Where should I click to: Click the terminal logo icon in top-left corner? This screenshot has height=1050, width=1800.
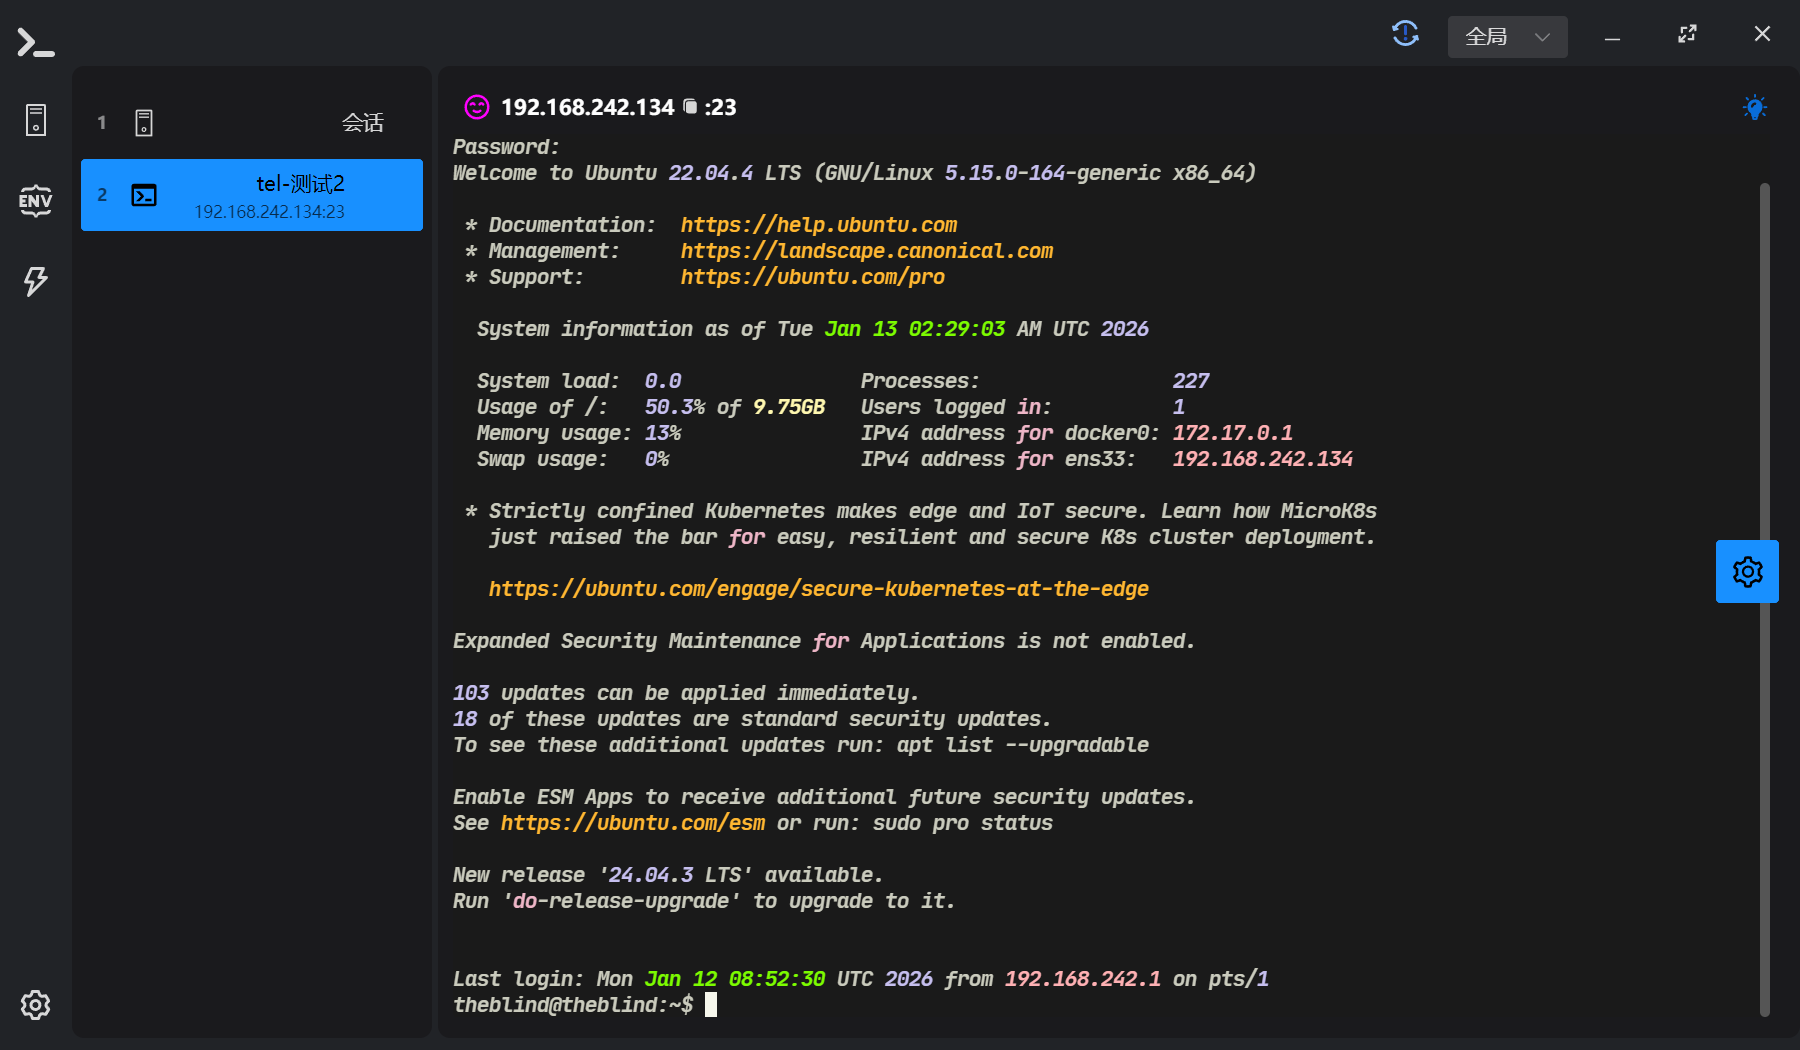(x=36, y=43)
